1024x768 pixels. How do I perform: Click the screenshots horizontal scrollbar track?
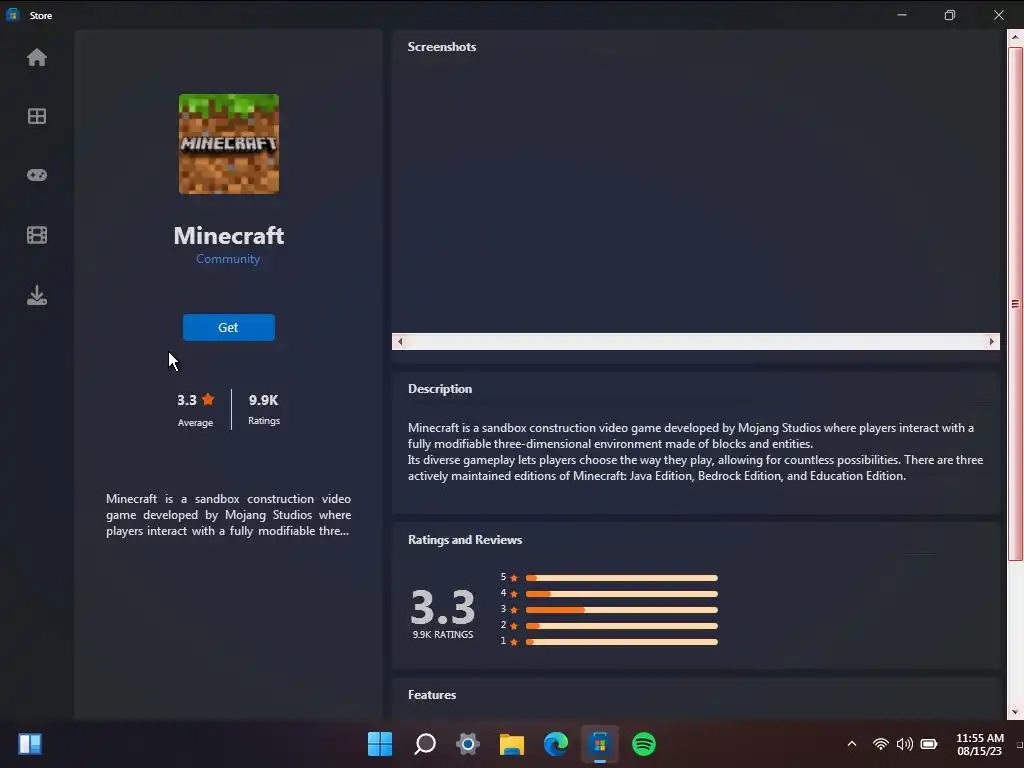coord(696,342)
